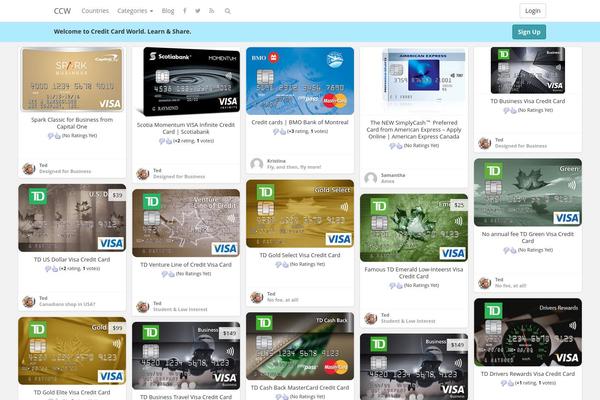The width and height of the screenshot is (600, 400).
Task: Open the RSS feed icon in navbar
Action: click(211, 11)
